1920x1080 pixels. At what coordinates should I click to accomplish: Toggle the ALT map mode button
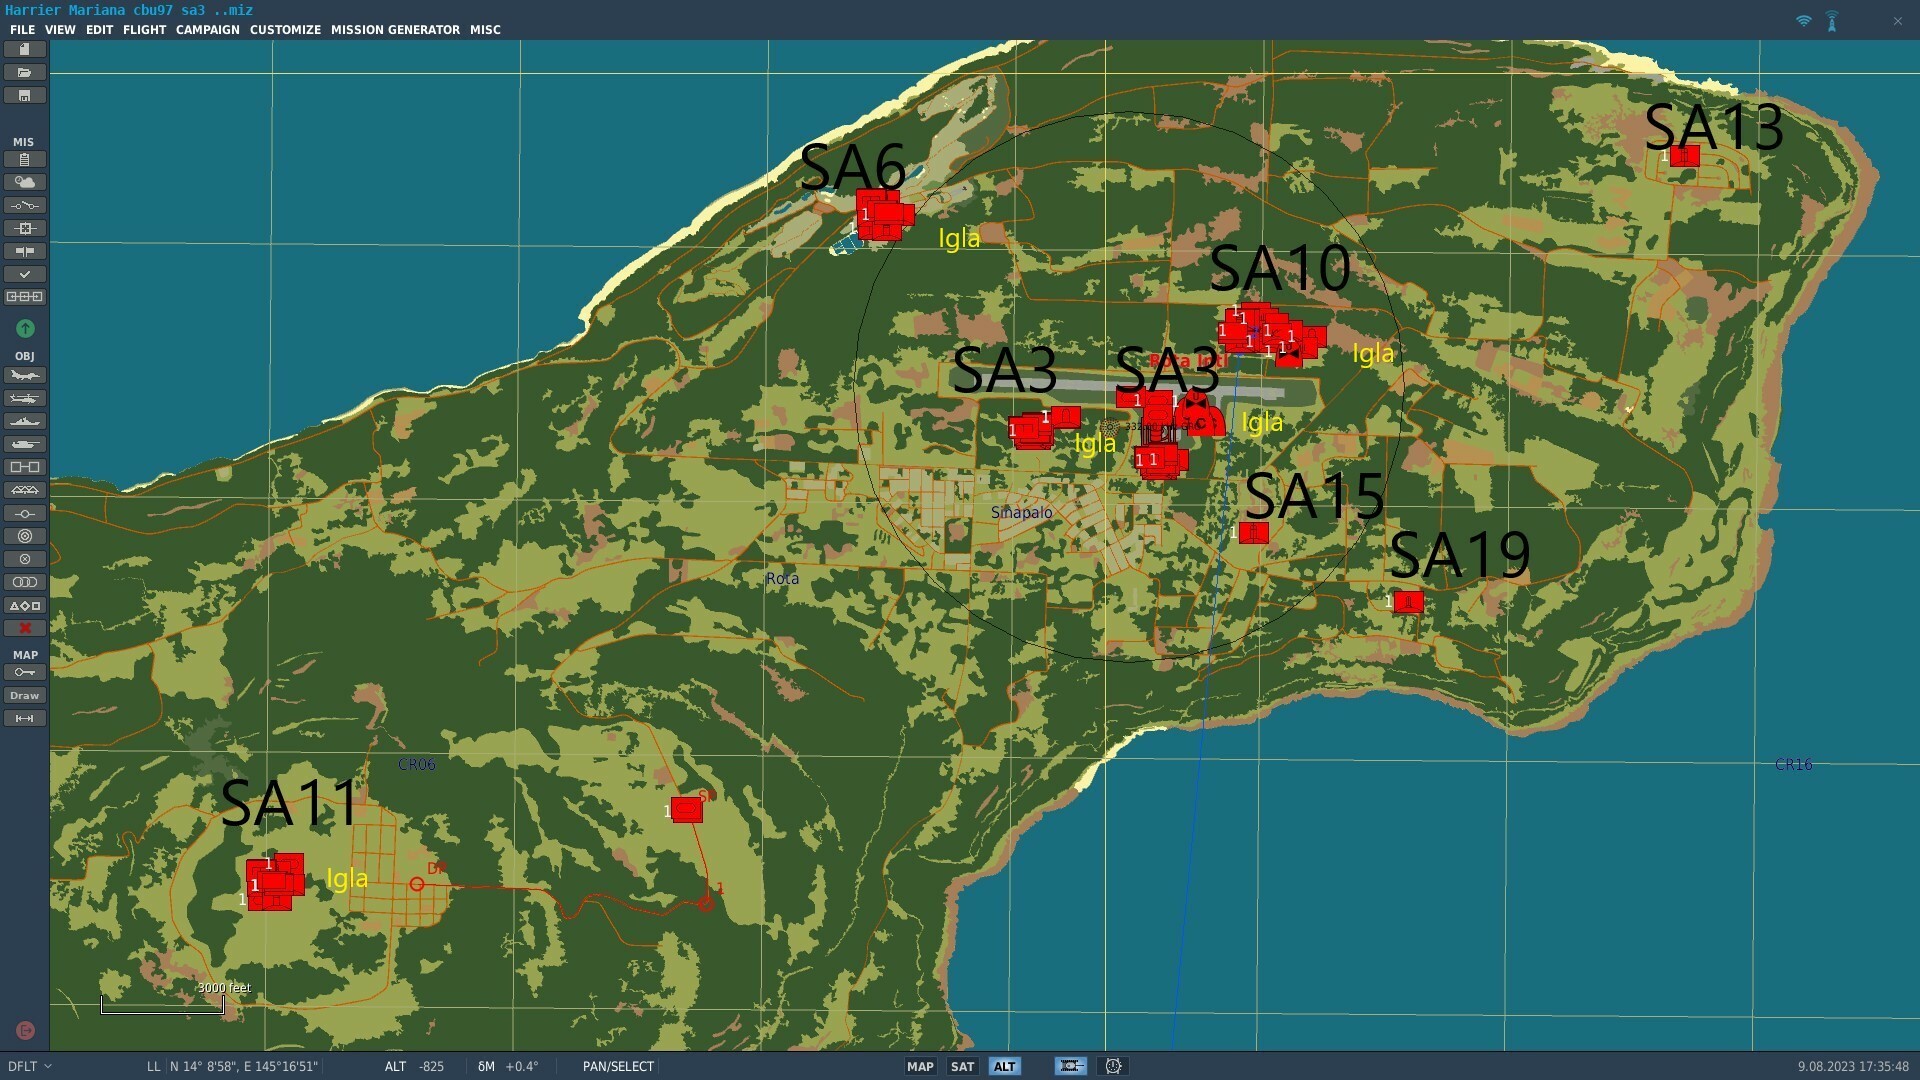tap(1004, 1067)
